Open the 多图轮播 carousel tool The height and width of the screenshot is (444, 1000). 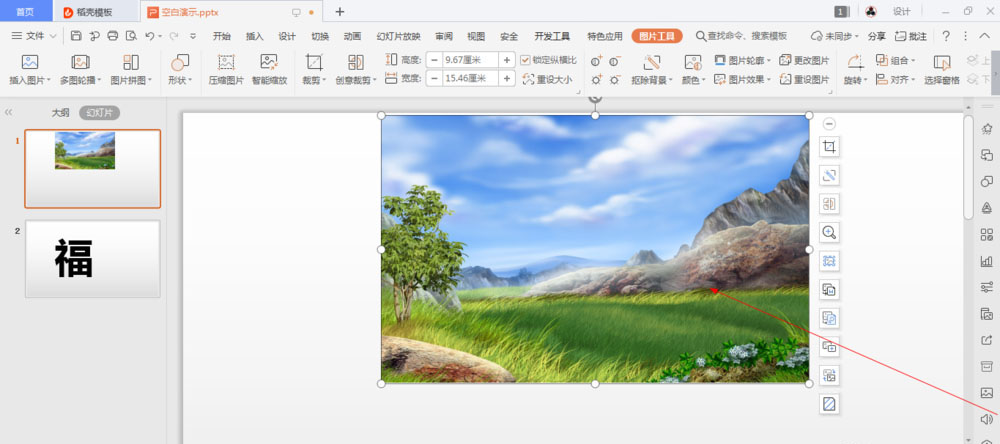(80, 70)
